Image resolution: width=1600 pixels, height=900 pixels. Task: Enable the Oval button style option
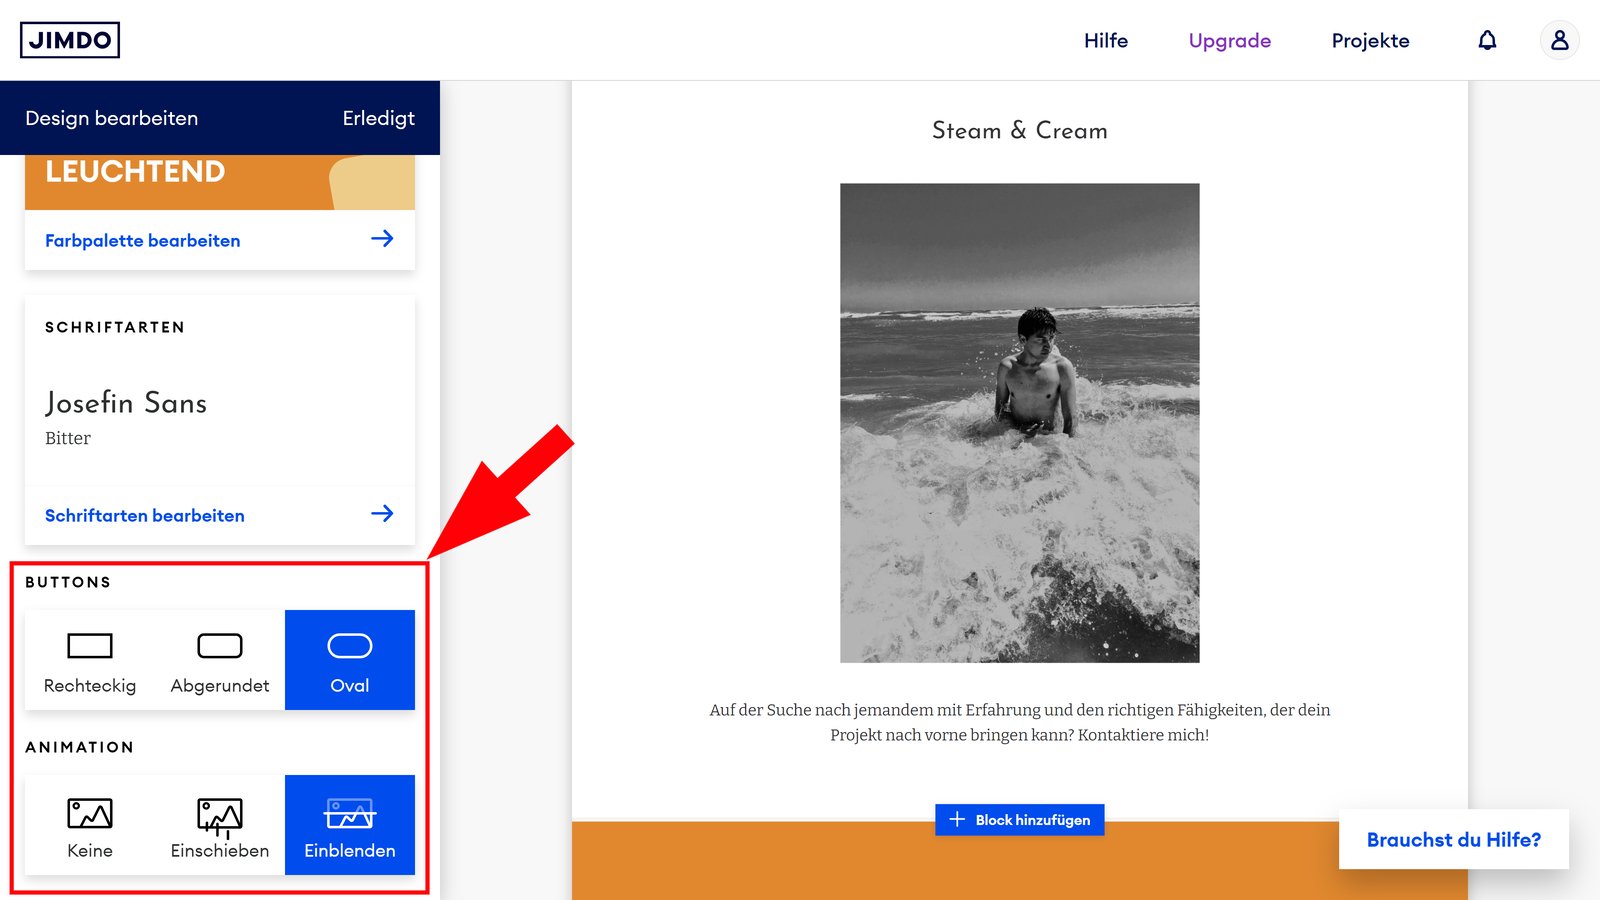click(349, 659)
